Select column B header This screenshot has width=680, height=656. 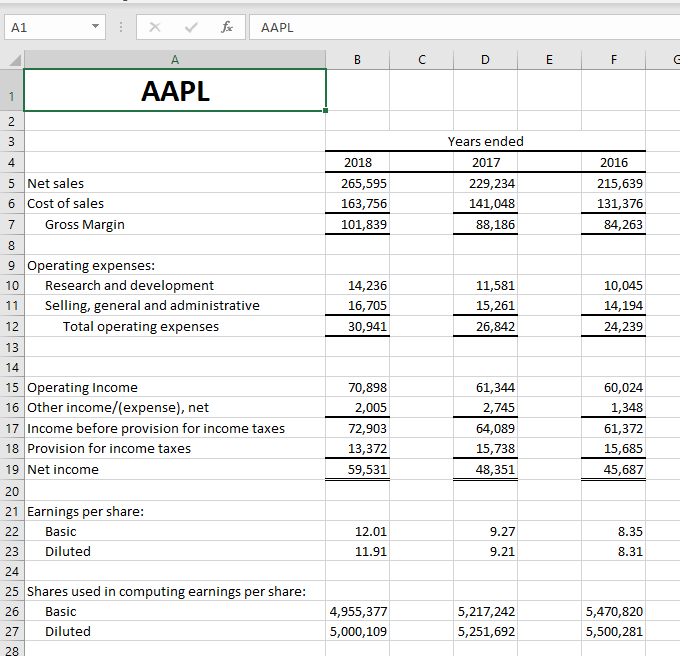(357, 59)
